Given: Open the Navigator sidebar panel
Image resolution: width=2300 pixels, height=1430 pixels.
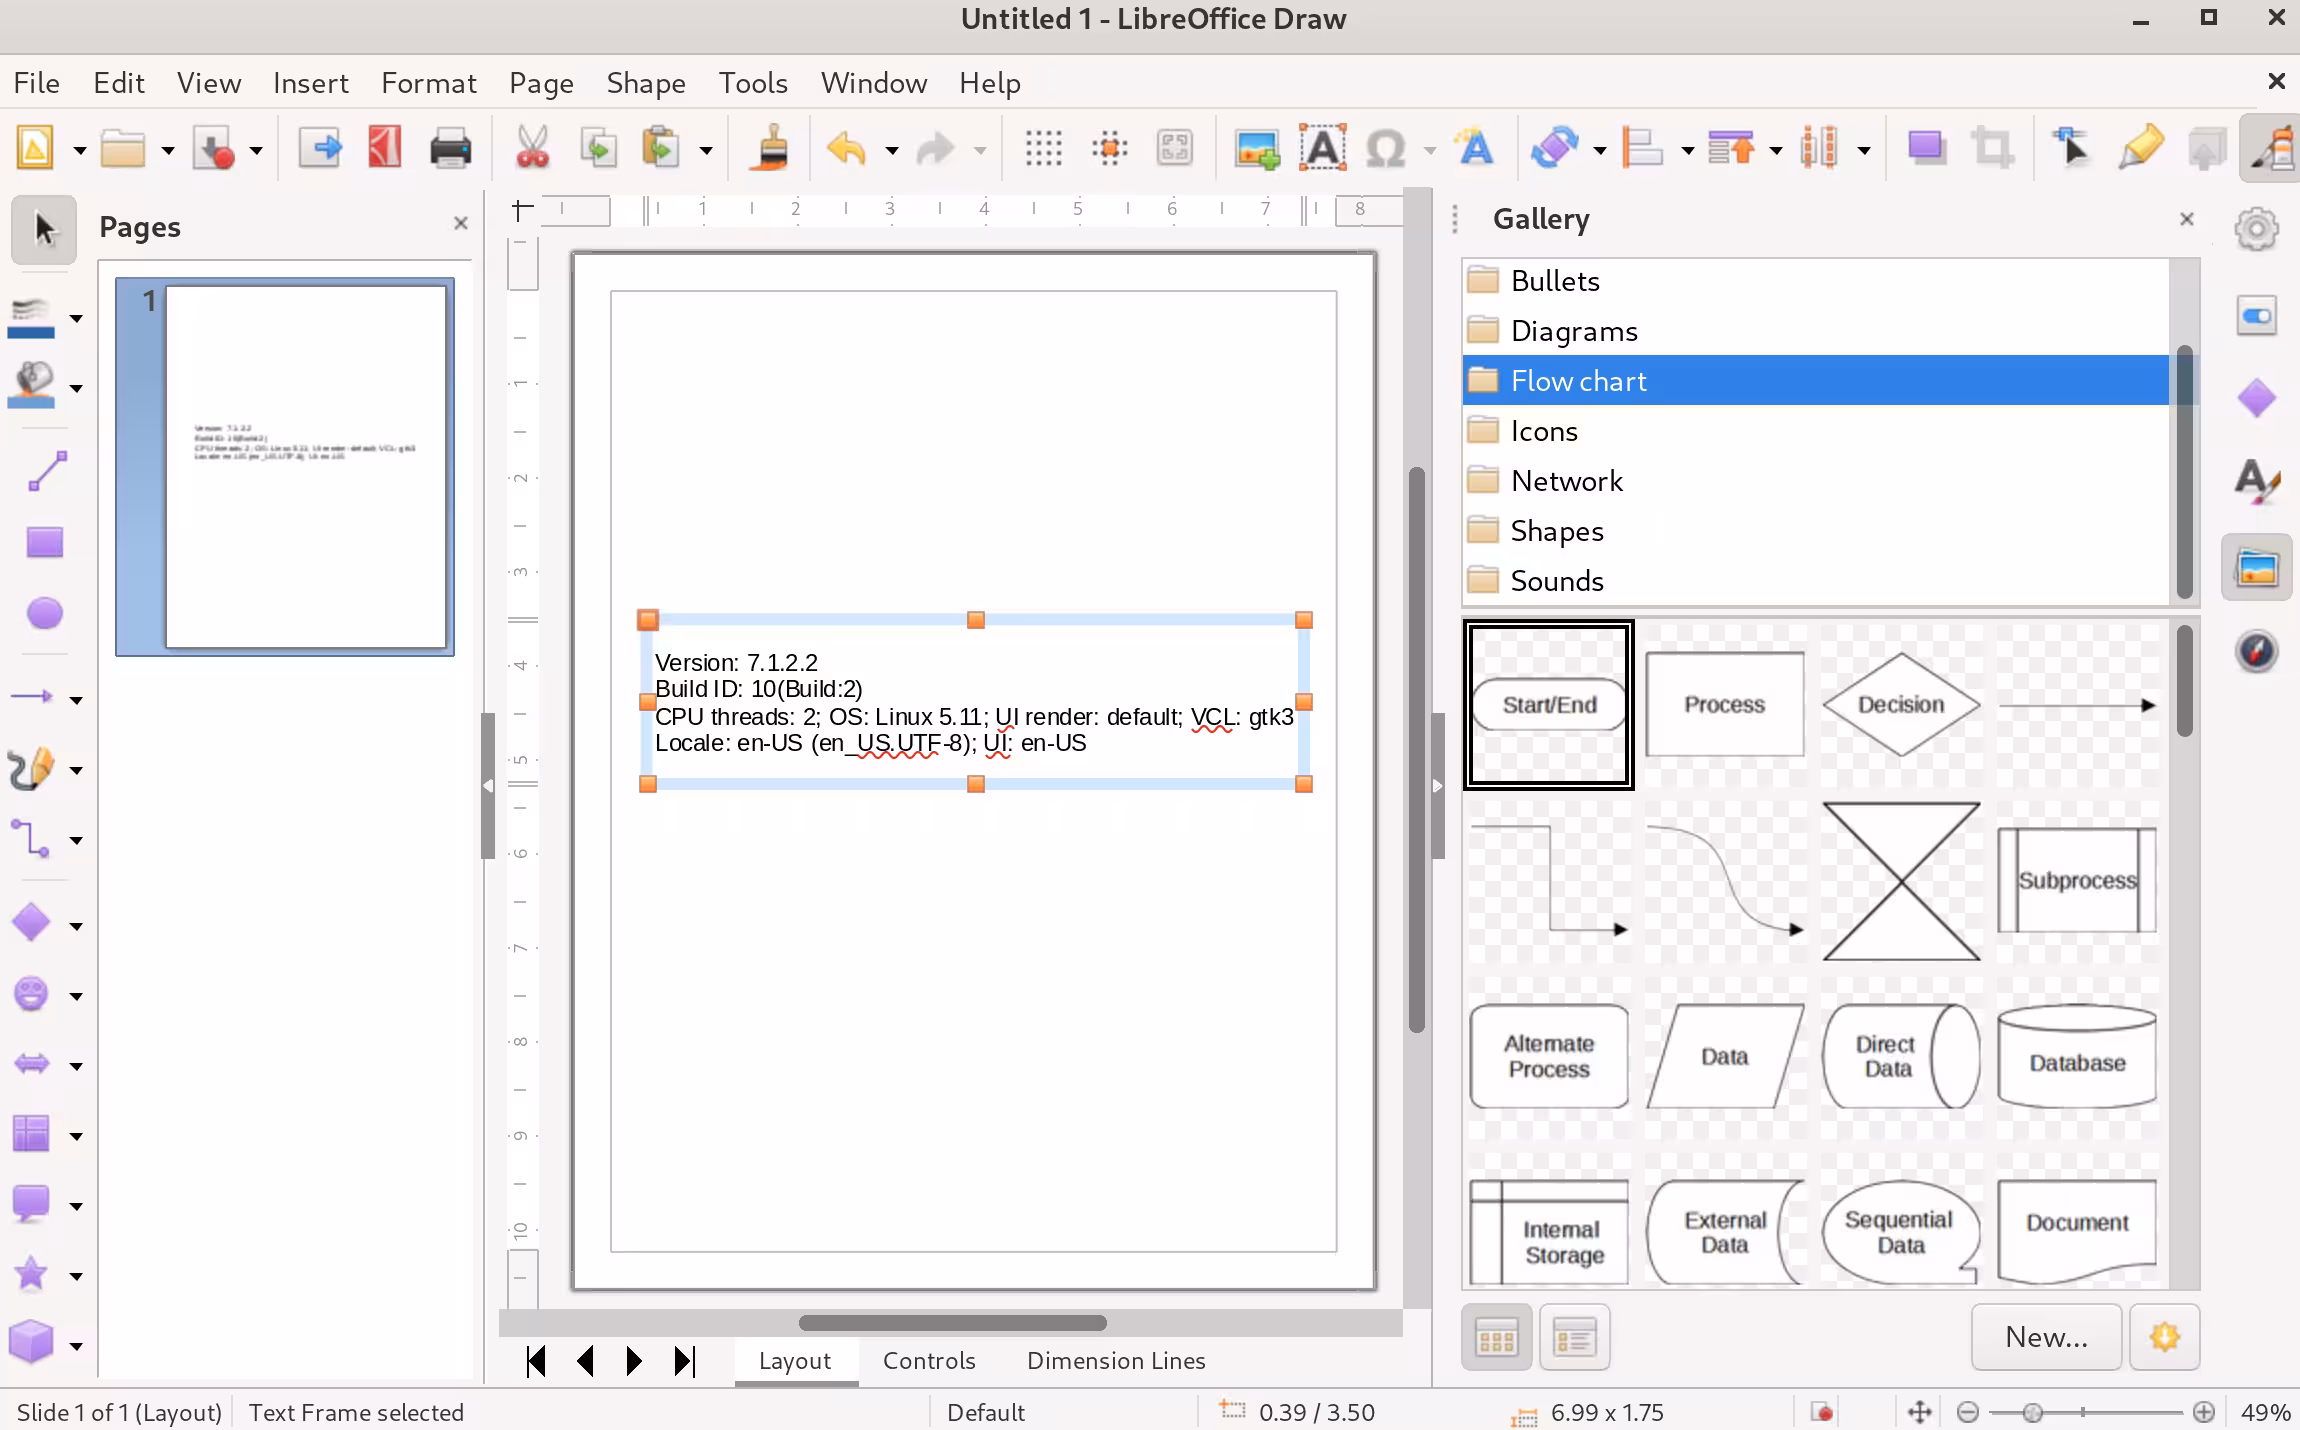Looking at the screenshot, I should (x=2256, y=652).
